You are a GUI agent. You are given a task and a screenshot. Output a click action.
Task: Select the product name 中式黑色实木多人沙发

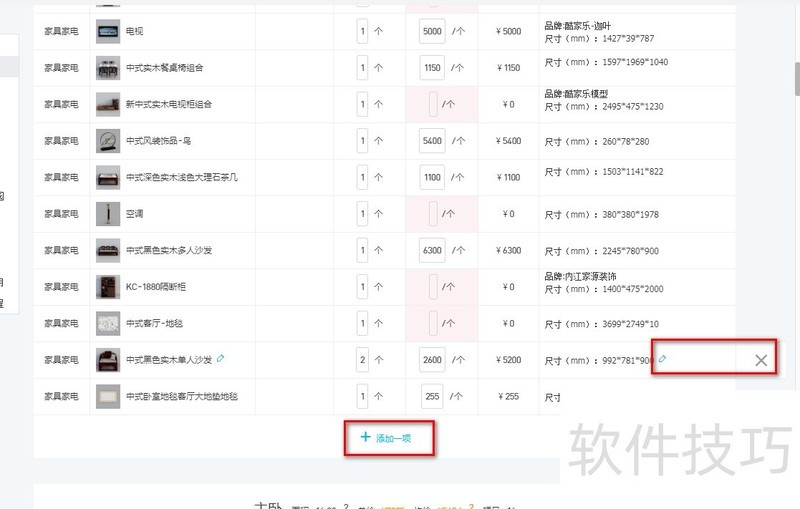(x=169, y=250)
